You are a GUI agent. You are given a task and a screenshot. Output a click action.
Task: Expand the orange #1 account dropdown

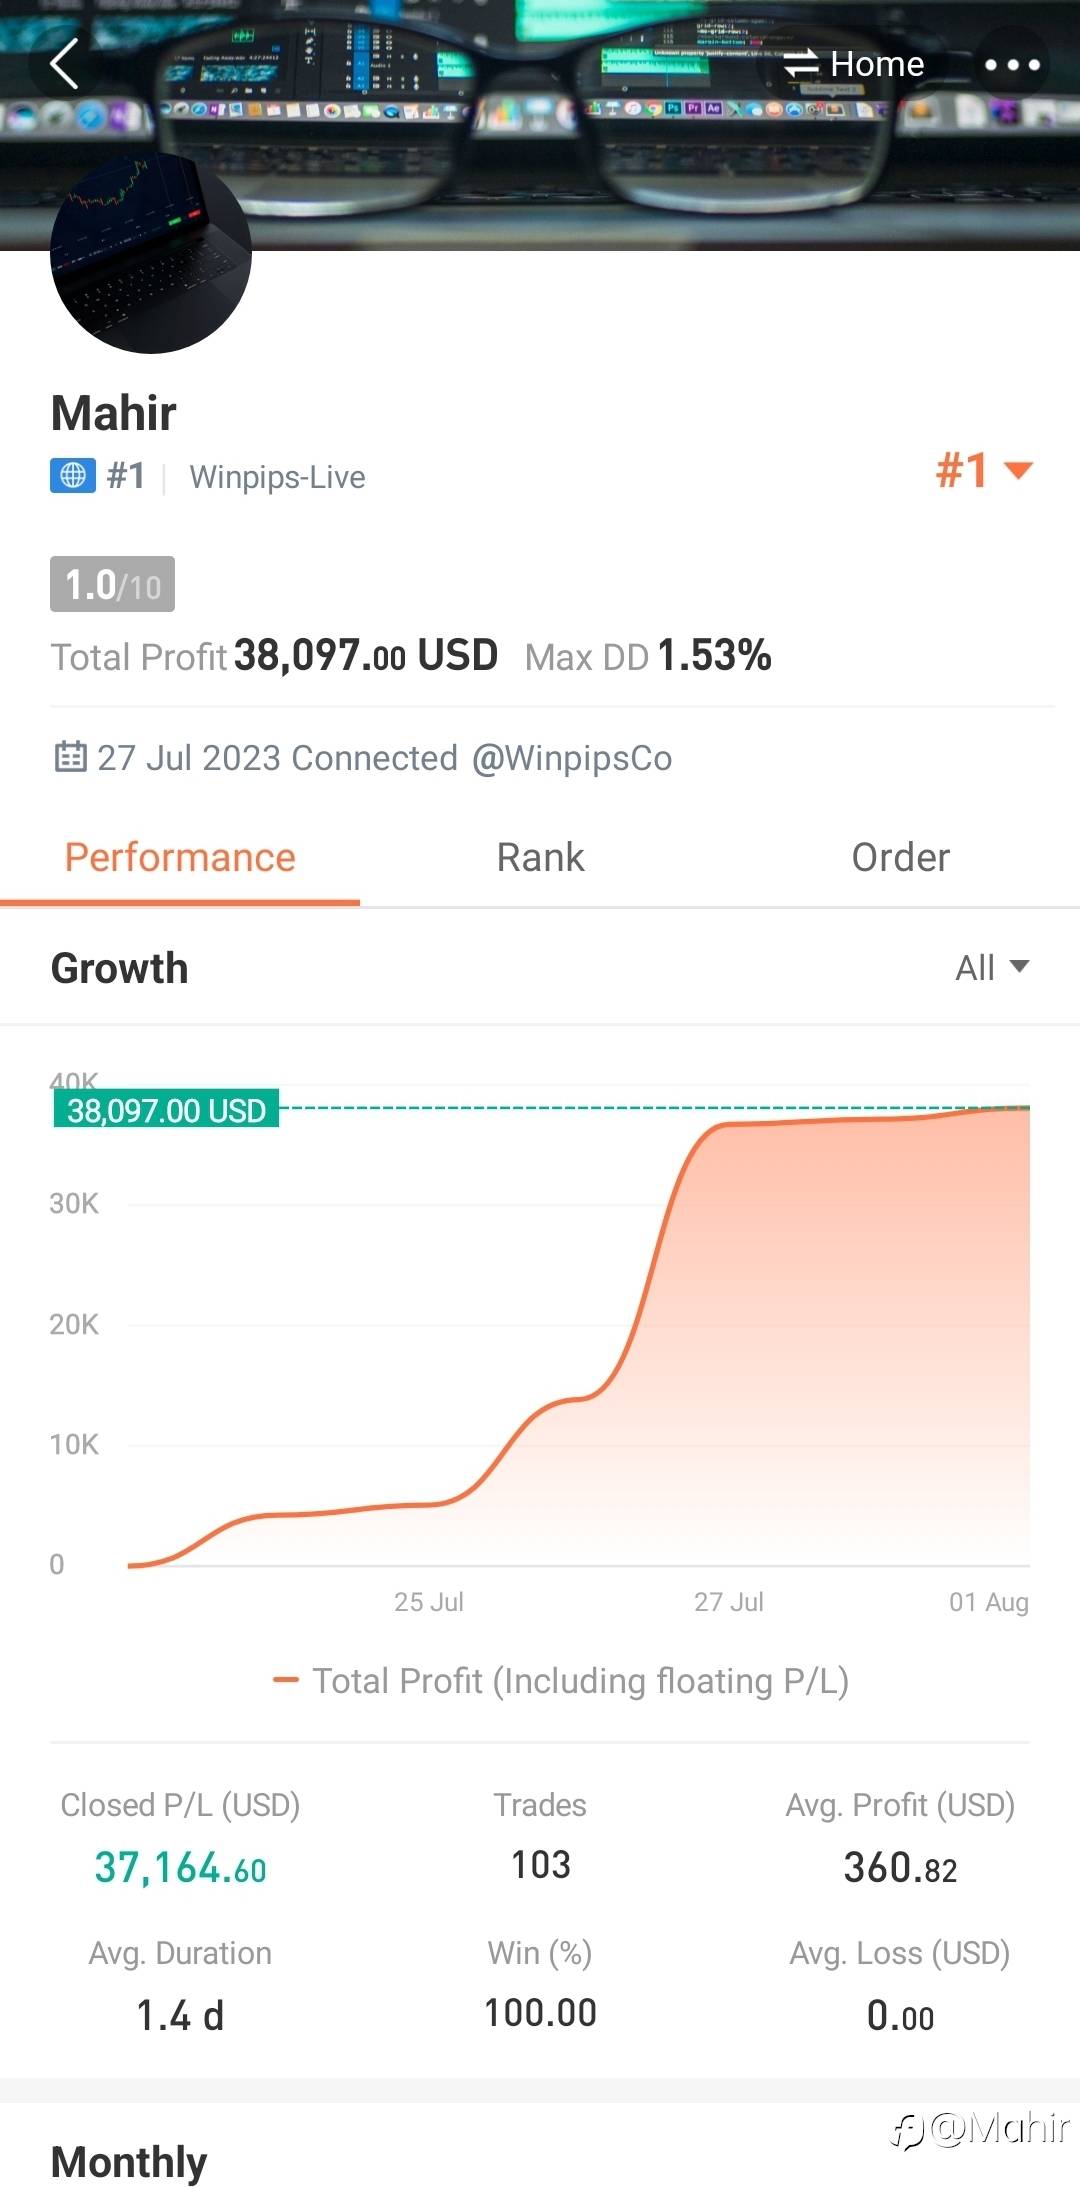(x=983, y=470)
